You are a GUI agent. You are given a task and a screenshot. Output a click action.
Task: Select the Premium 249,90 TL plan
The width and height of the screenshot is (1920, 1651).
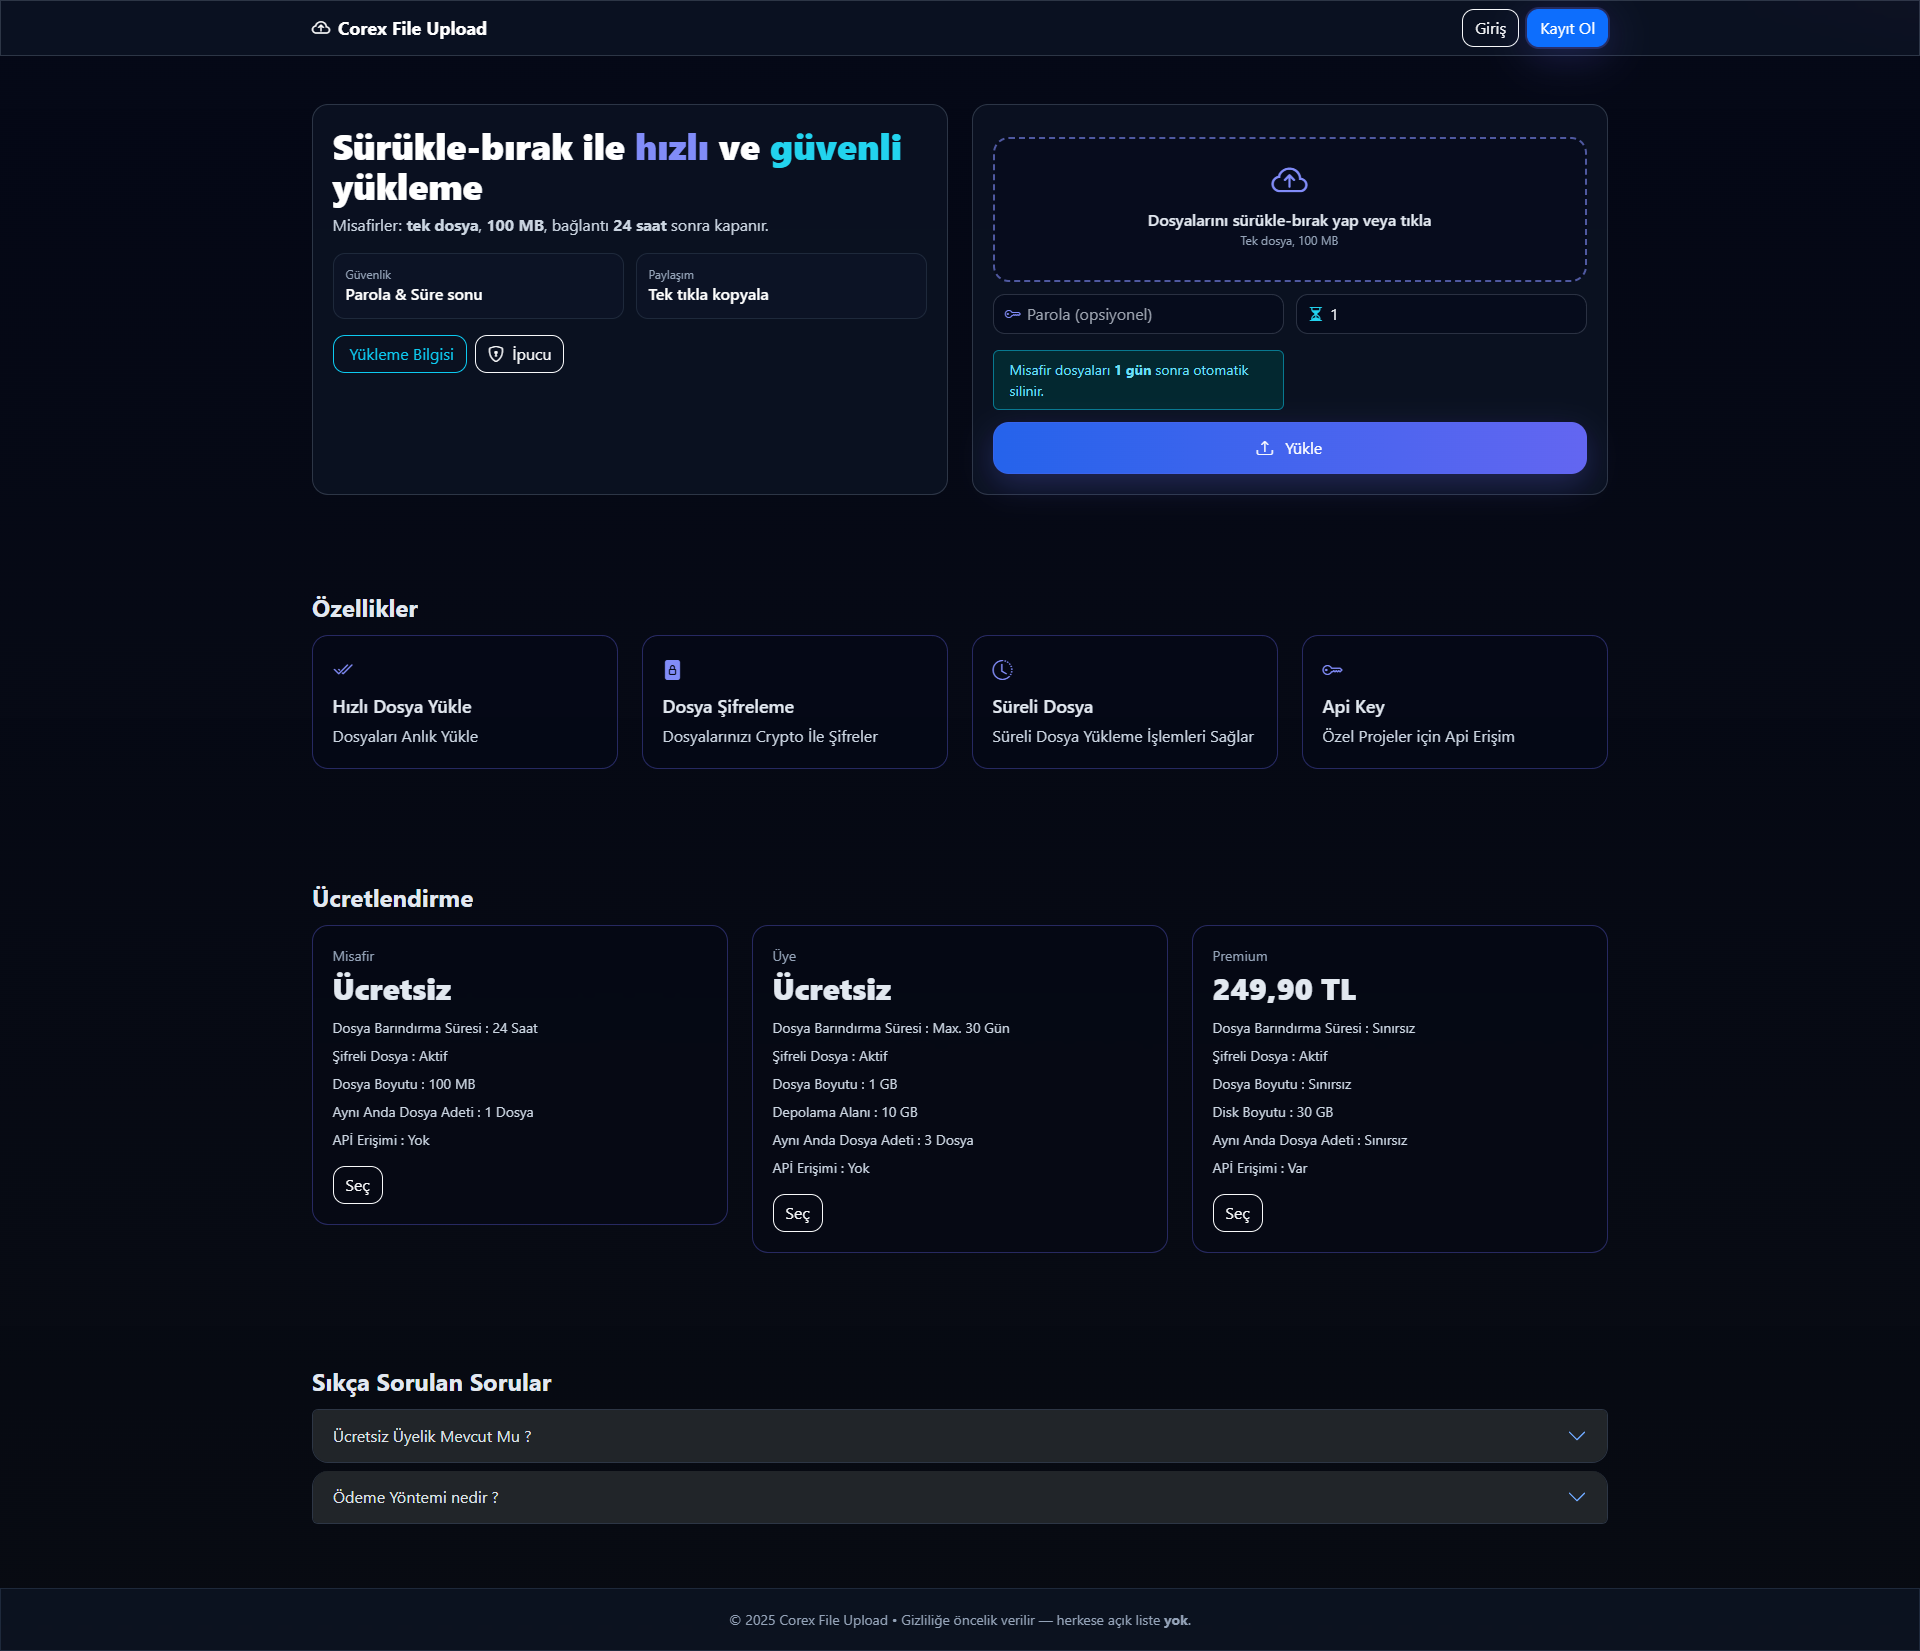pyautogui.click(x=1237, y=1213)
